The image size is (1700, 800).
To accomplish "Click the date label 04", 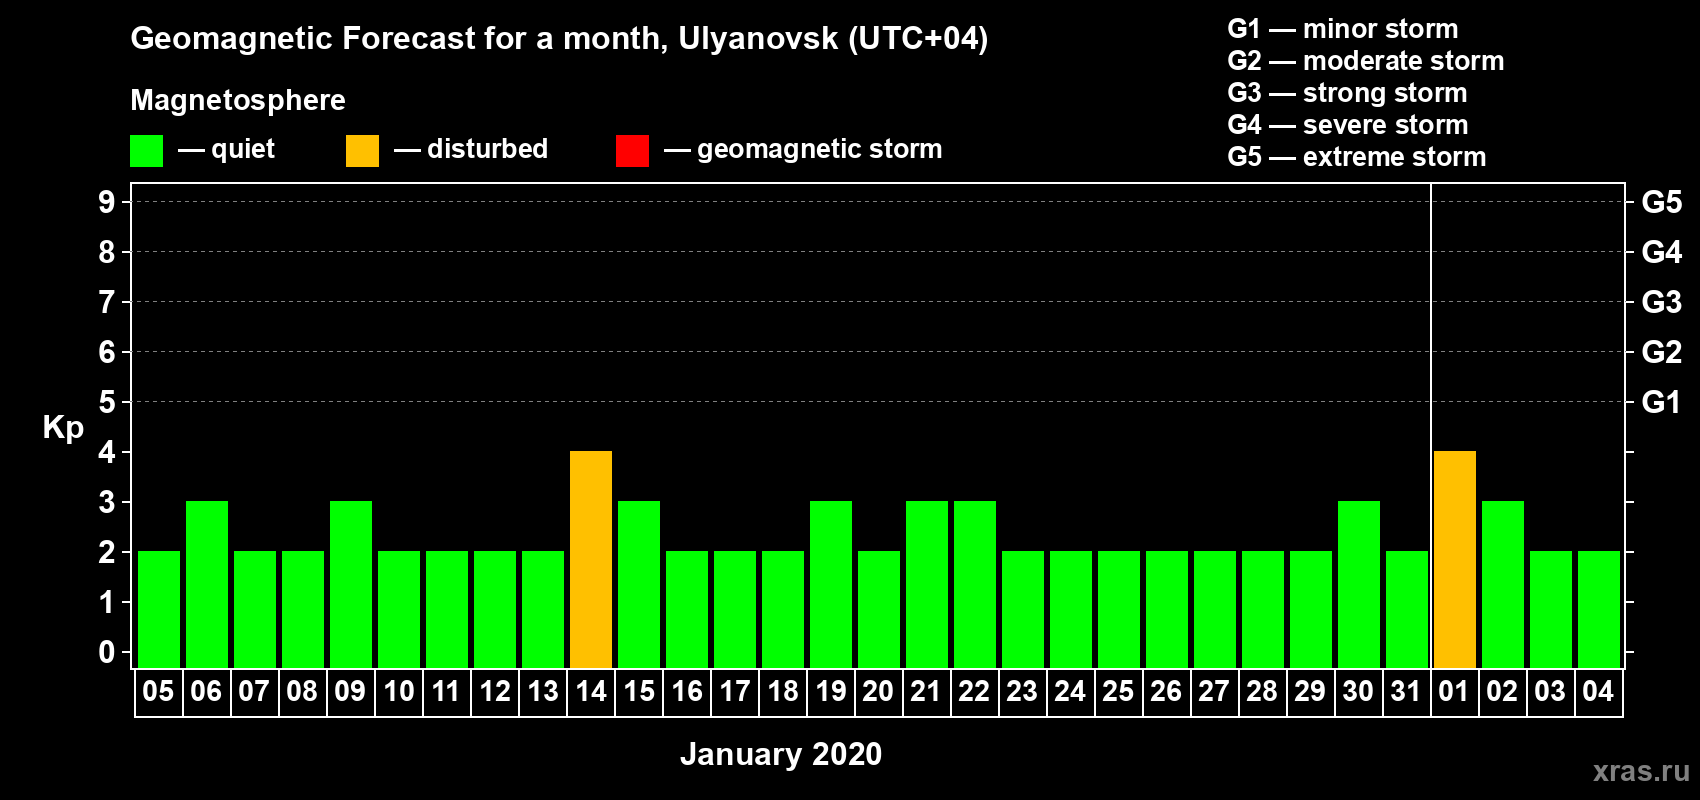I will 1598,691.
